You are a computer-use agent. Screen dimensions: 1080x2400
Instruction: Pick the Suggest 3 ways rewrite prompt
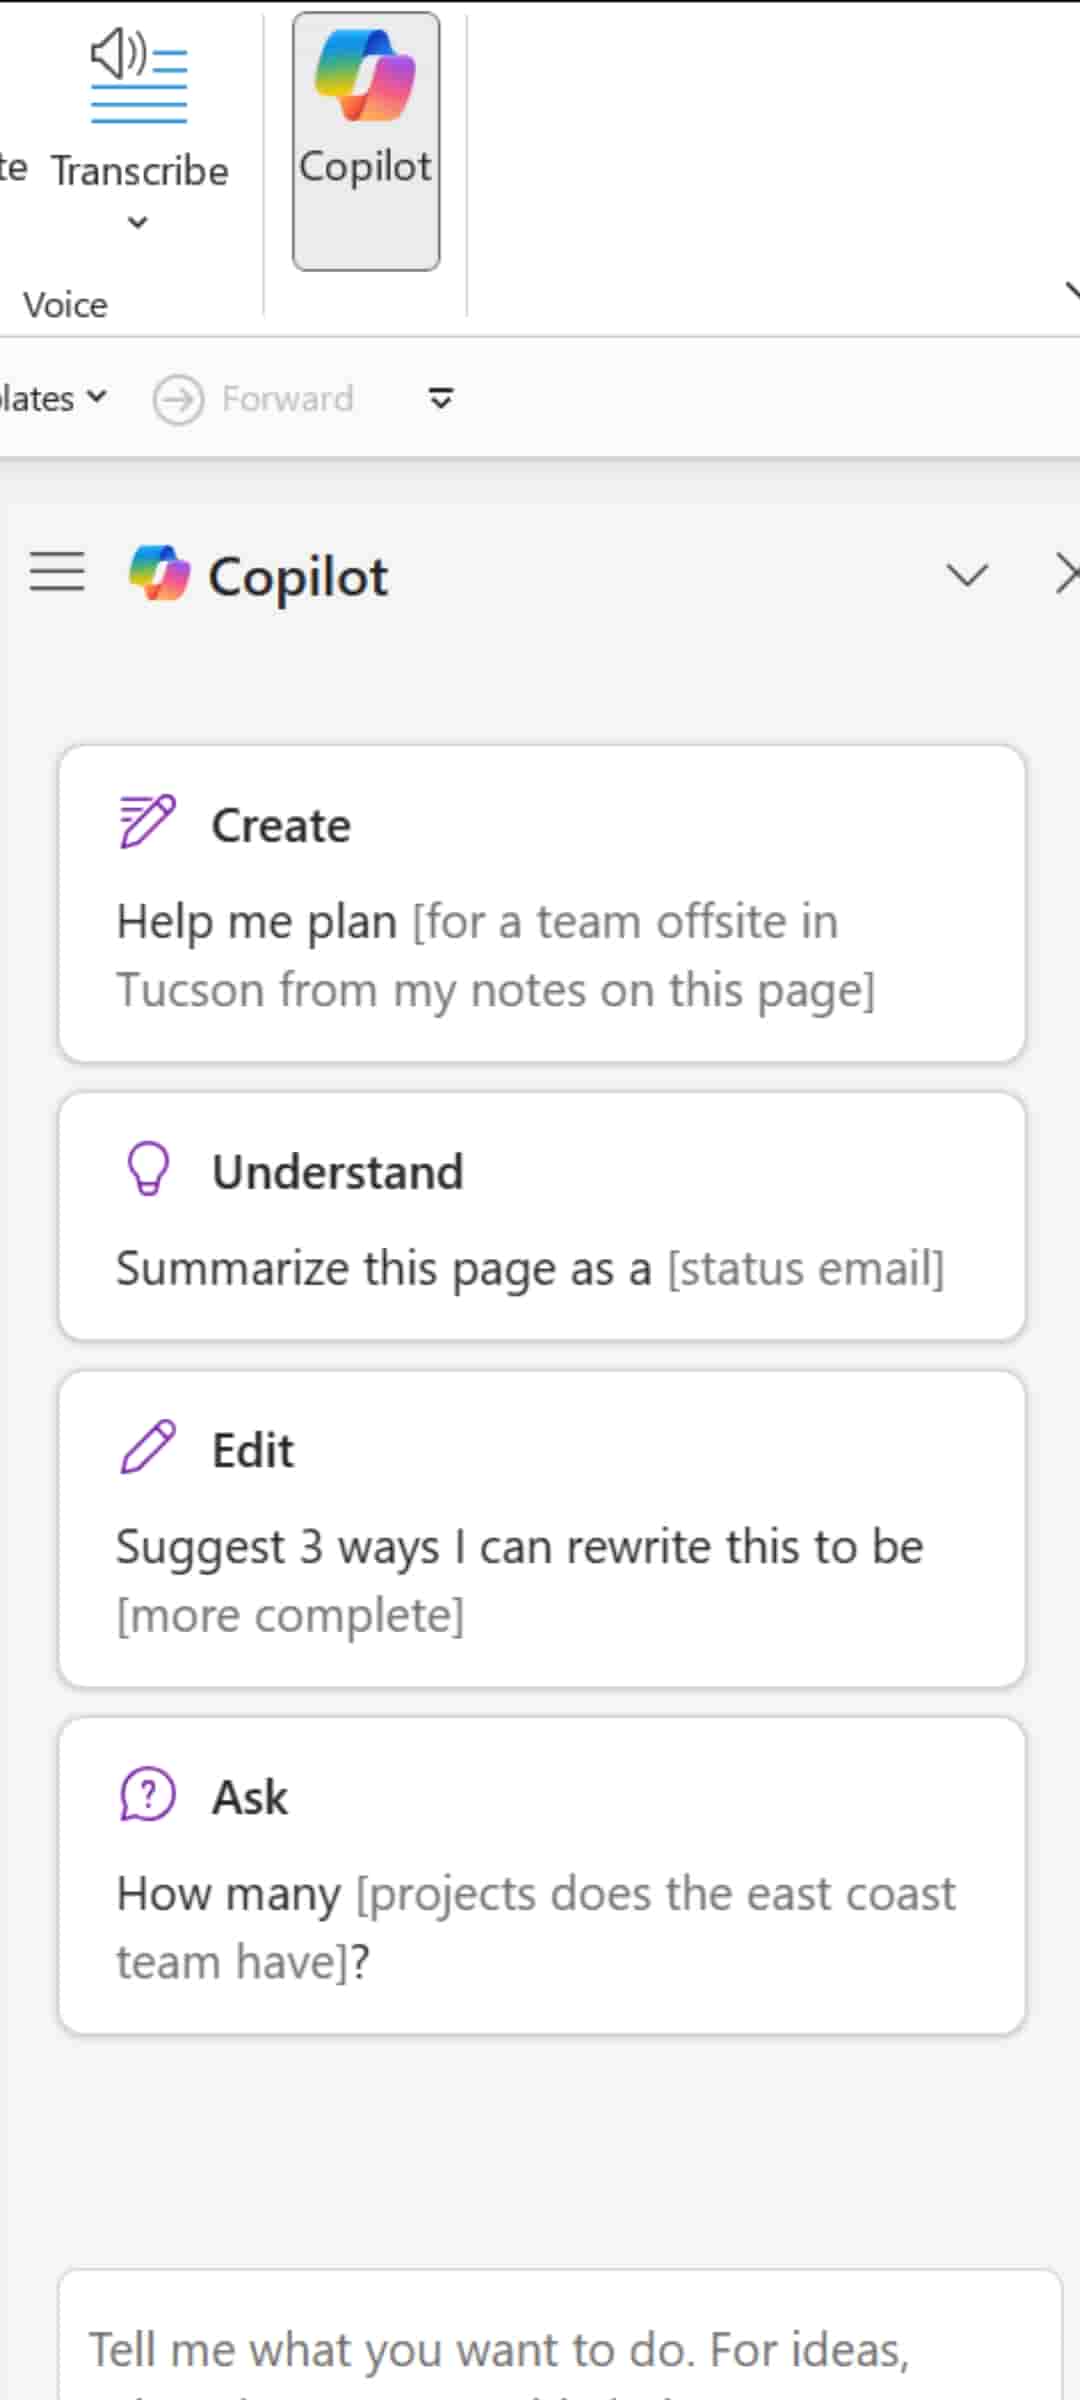pyautogui.click(x=519, y=1580)
